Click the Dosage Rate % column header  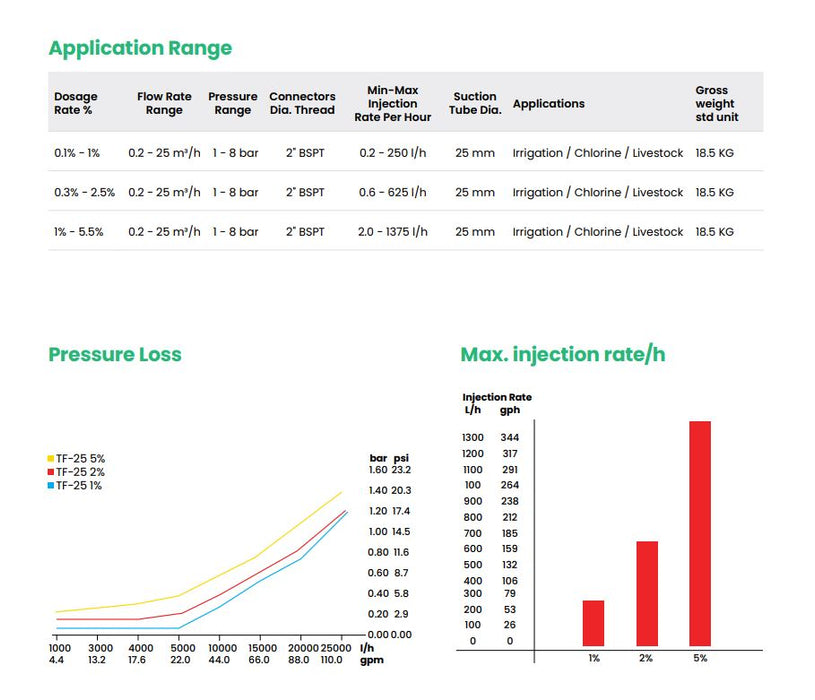(x=76, y=103)
